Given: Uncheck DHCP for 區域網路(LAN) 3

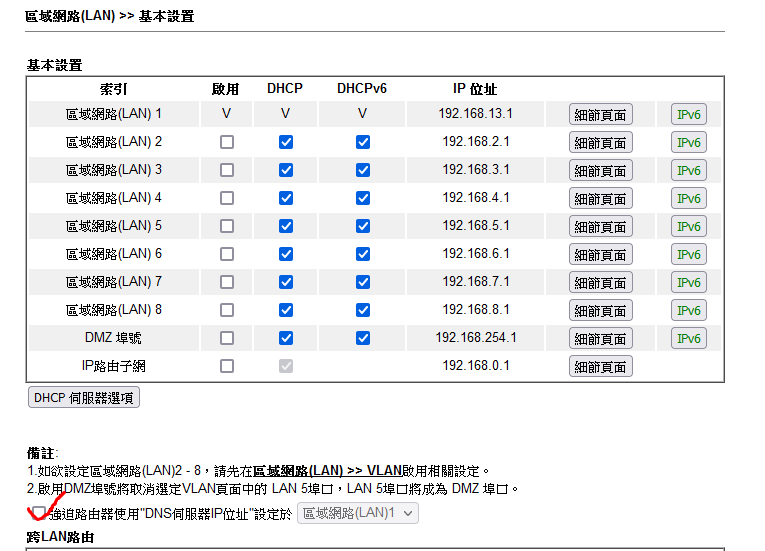Looking at the screenshot, I should tap(285, 170).
